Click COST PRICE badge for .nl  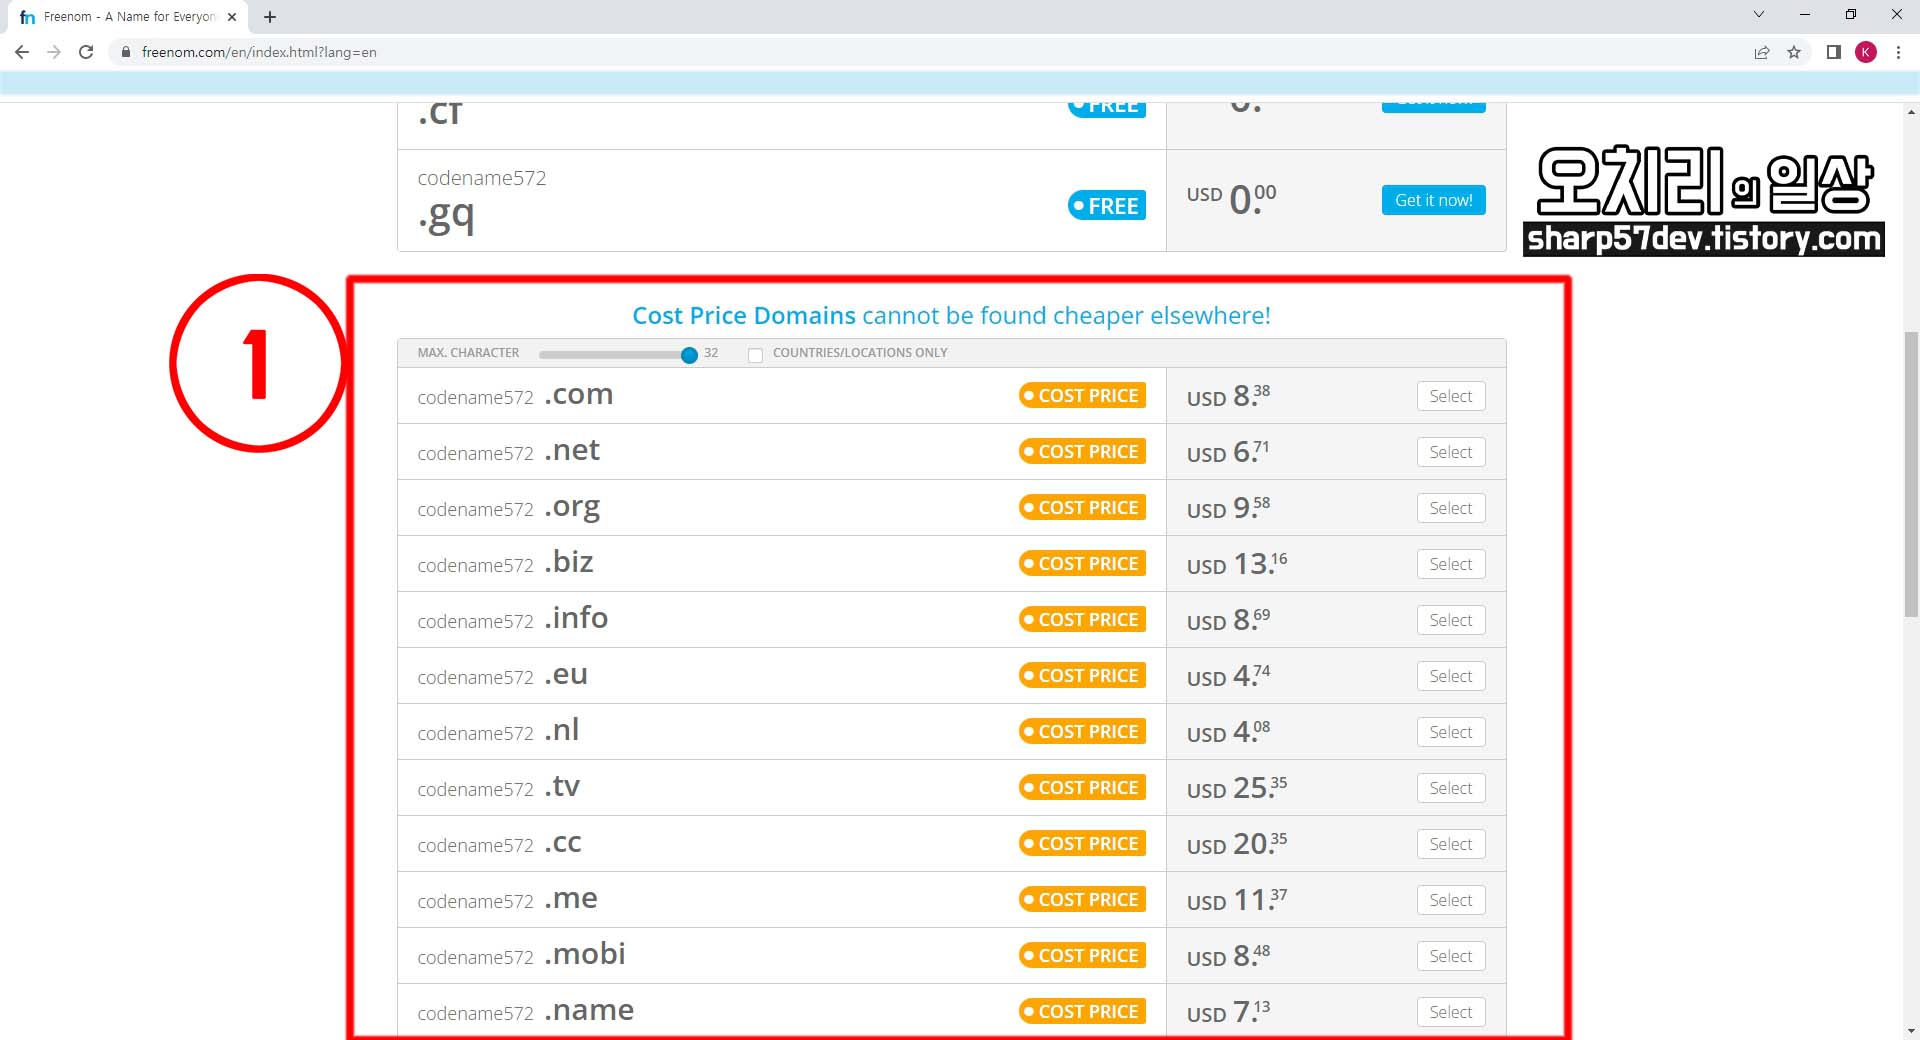(1082, 732)
